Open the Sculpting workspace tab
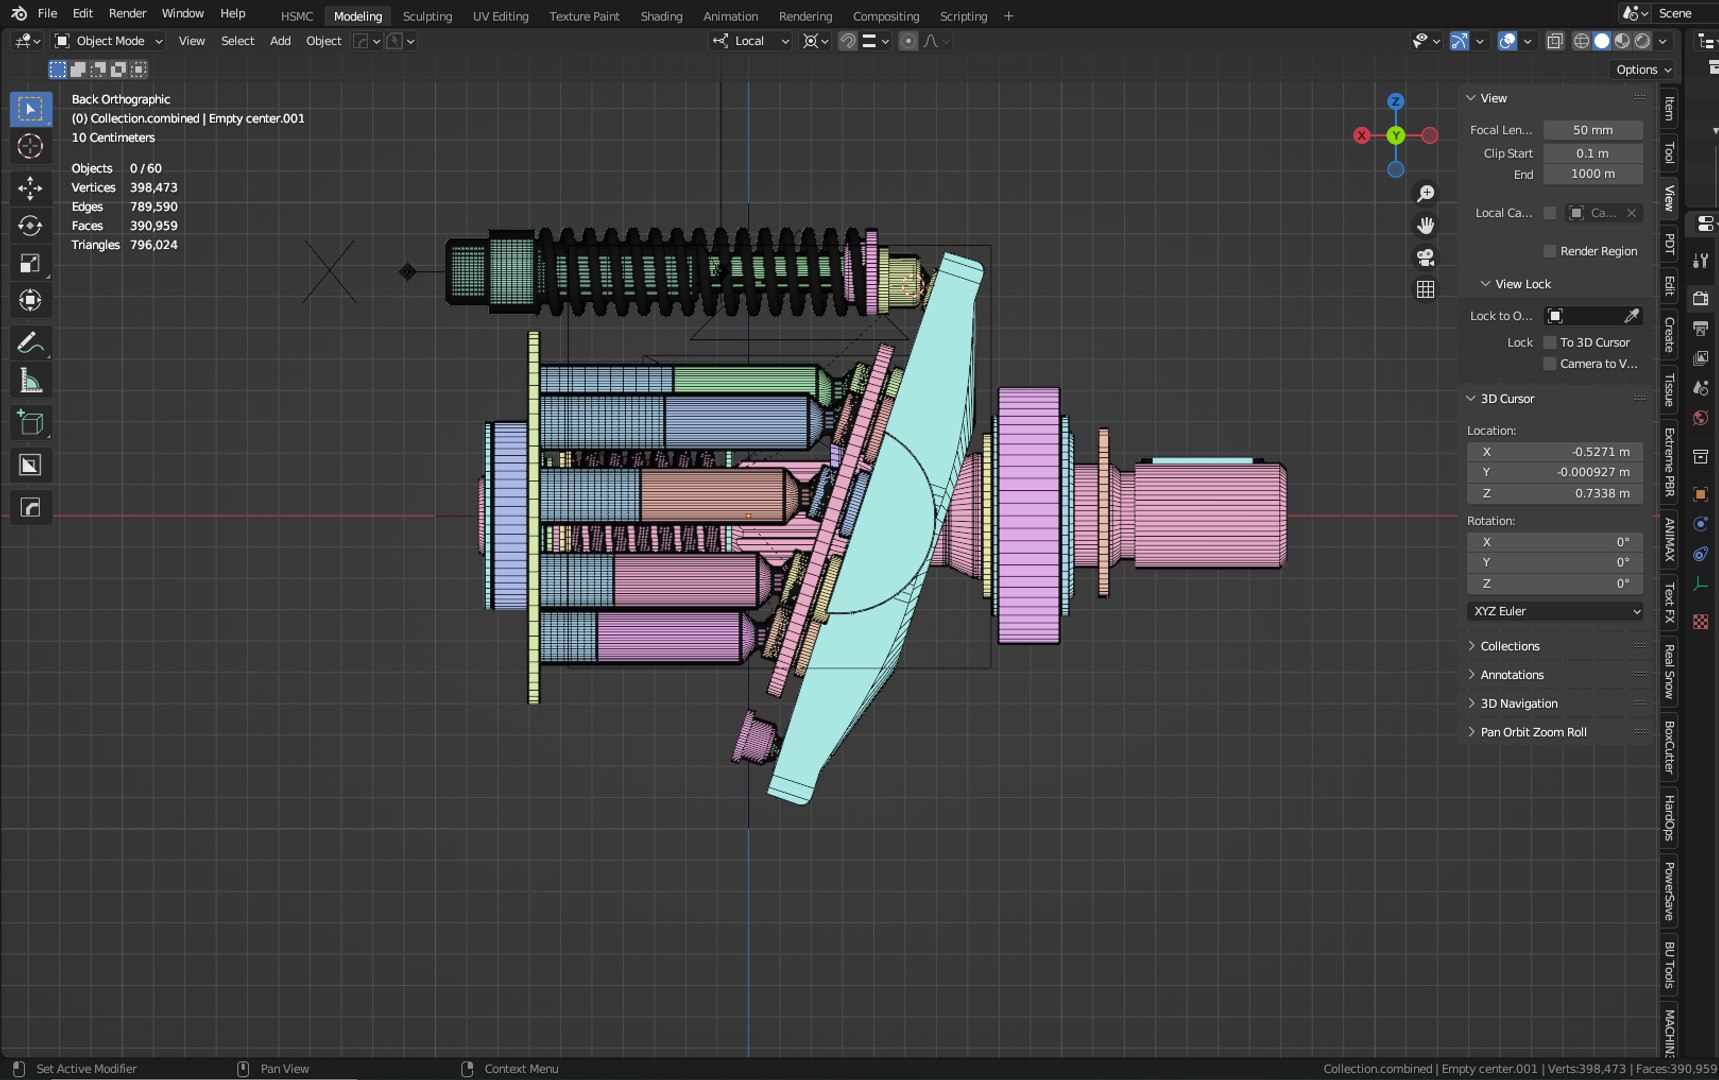 click(427, 16)
